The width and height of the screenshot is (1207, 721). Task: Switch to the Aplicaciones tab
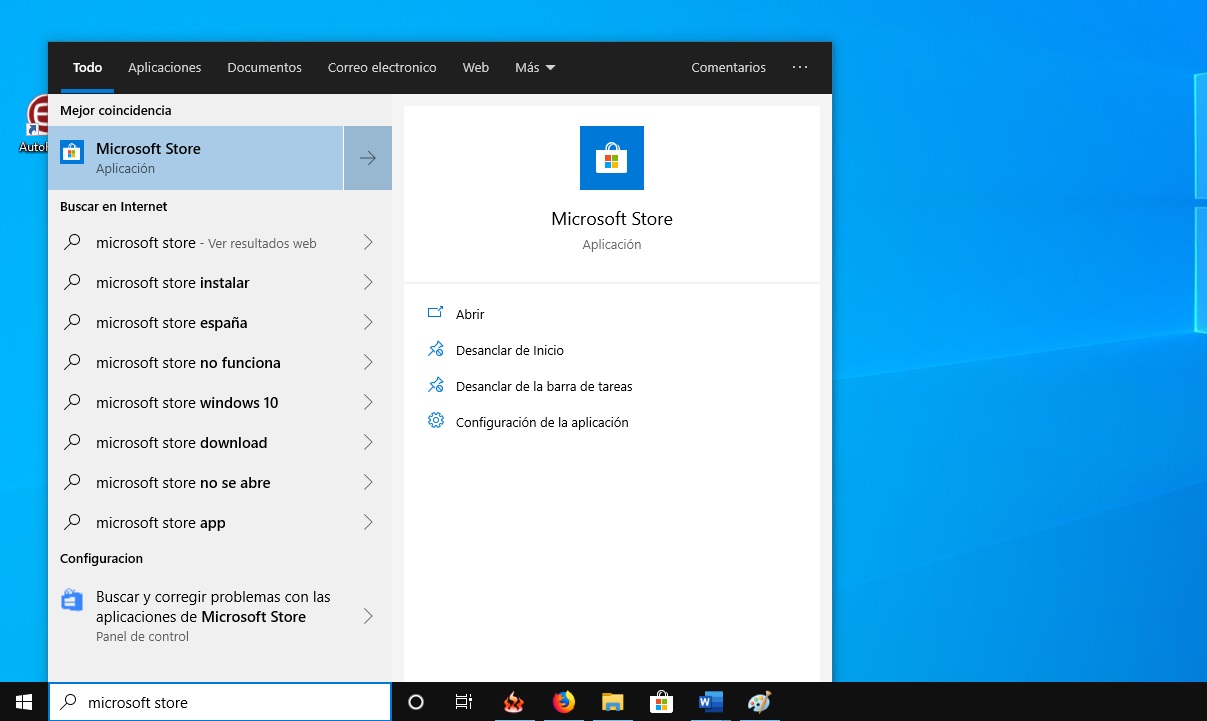[164, 68]
